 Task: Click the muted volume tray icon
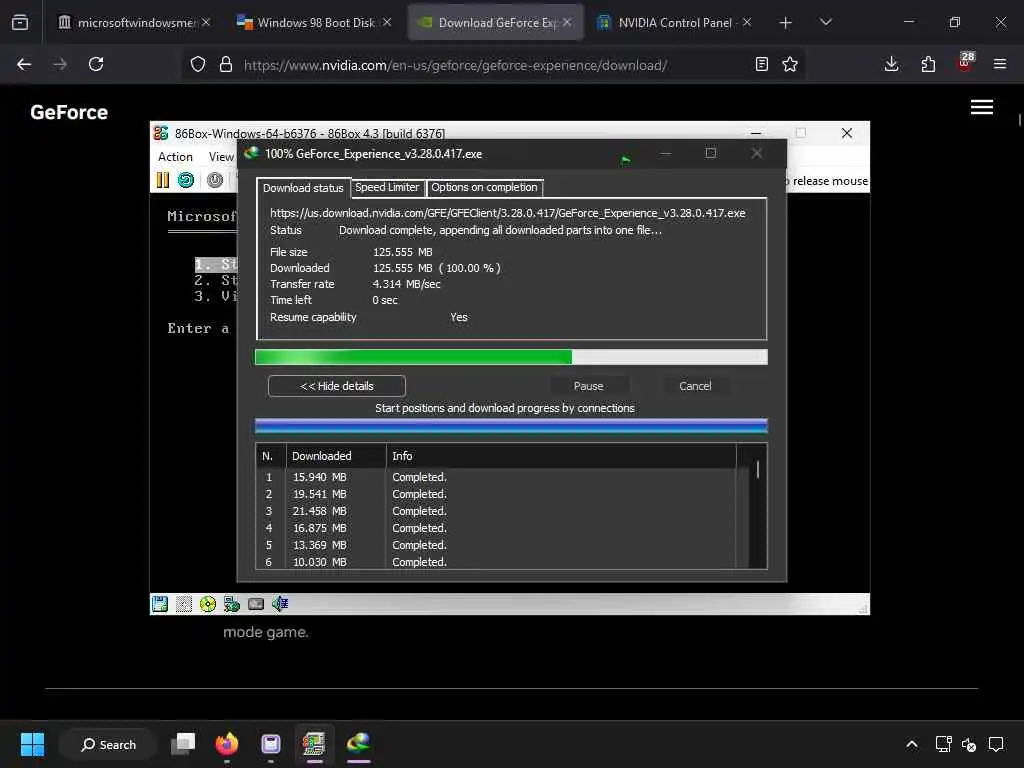click(x=968, y=744)
